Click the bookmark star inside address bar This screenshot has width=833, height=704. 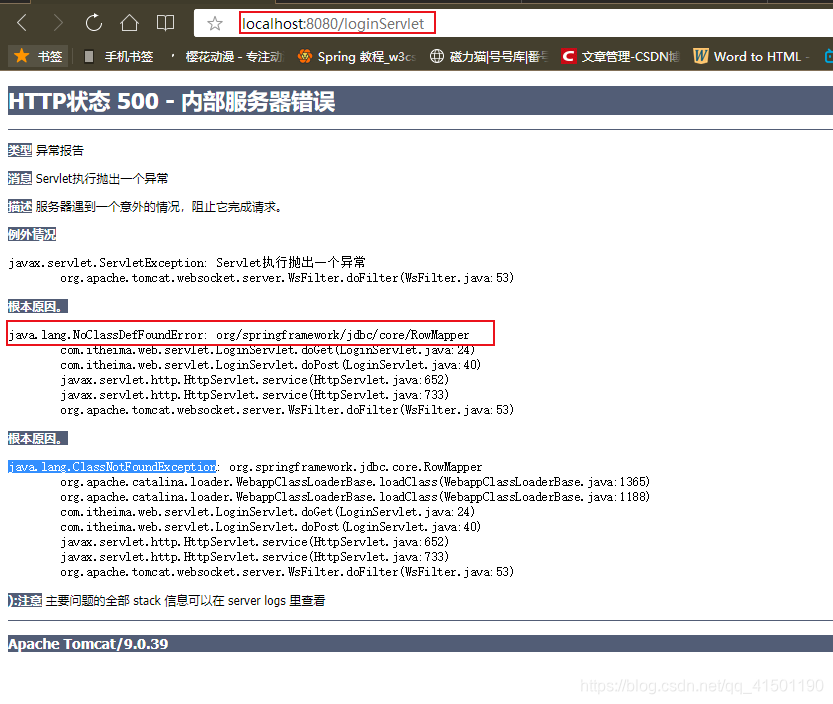213,22
